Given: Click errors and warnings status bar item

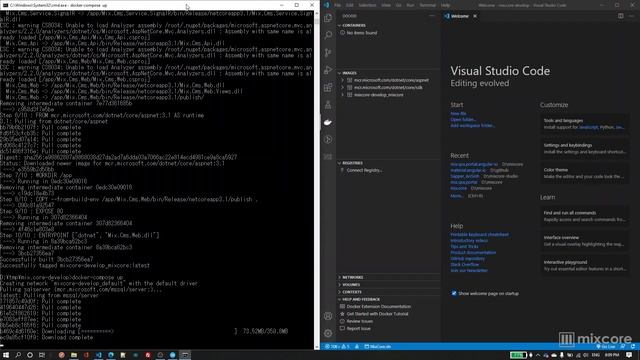Looking at the screenshot, I should (x=338, y=347).
